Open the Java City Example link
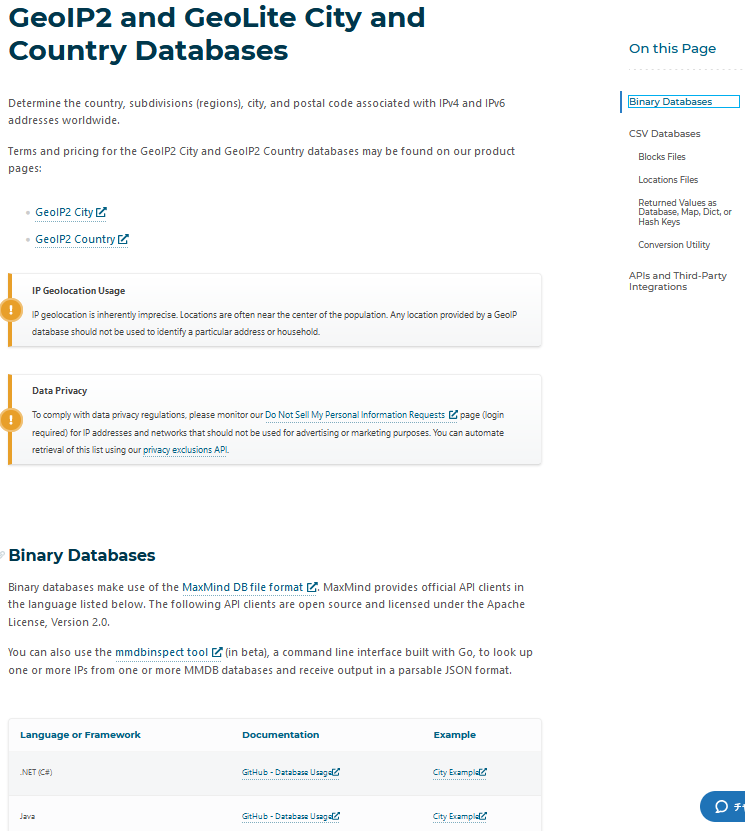The image size is (745, 831). pos(459,816)
